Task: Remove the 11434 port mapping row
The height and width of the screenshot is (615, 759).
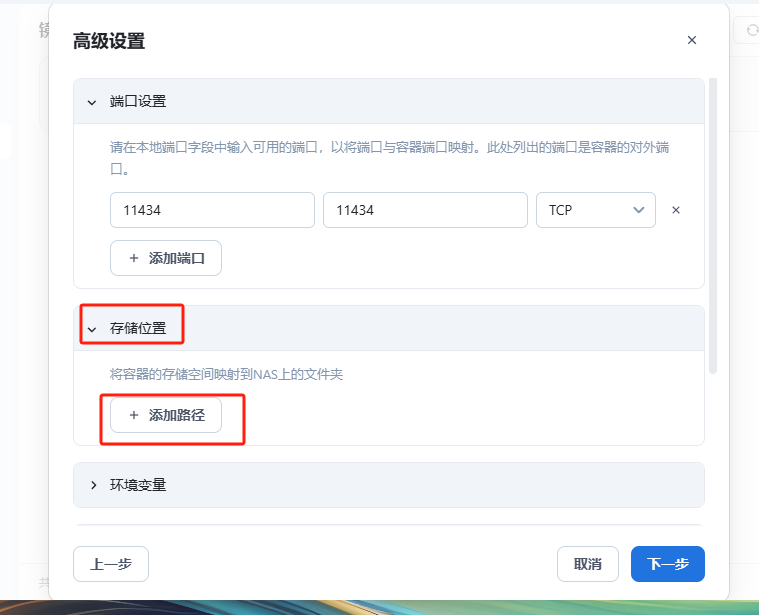Action: point(676,210)
